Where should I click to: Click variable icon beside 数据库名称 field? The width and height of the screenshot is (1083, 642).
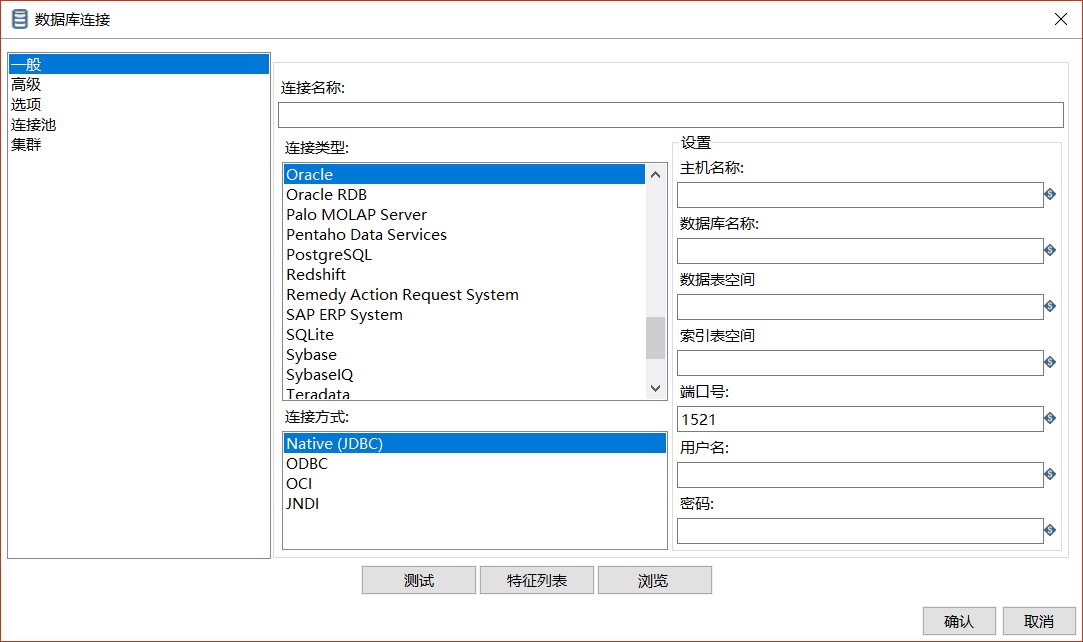pos(1050,251)
